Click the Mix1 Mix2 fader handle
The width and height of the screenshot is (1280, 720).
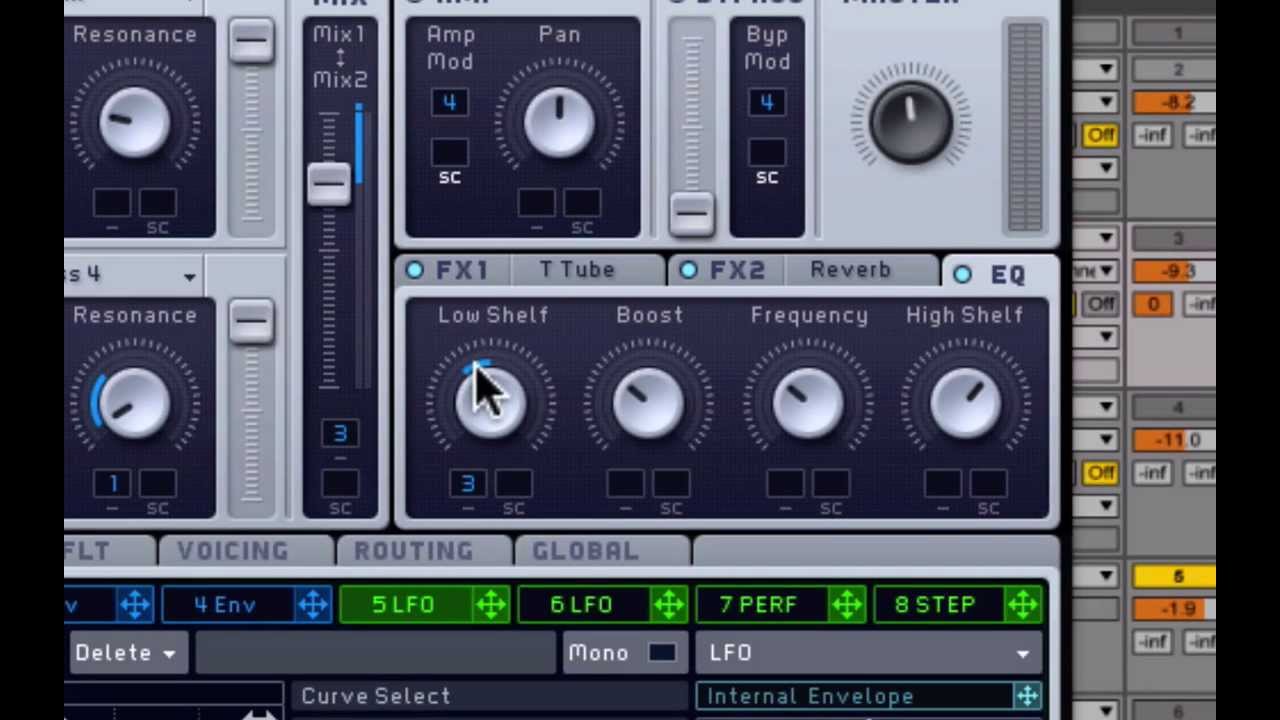tap(329, 184)
